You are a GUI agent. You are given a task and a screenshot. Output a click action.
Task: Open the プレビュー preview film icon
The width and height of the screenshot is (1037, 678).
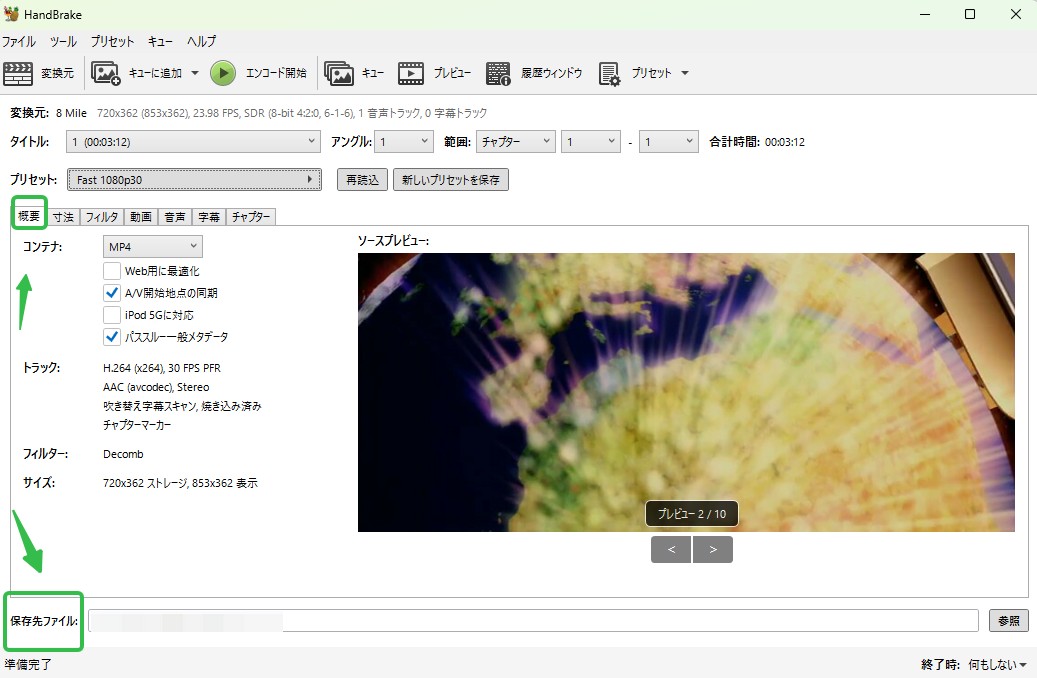(411, 73)
